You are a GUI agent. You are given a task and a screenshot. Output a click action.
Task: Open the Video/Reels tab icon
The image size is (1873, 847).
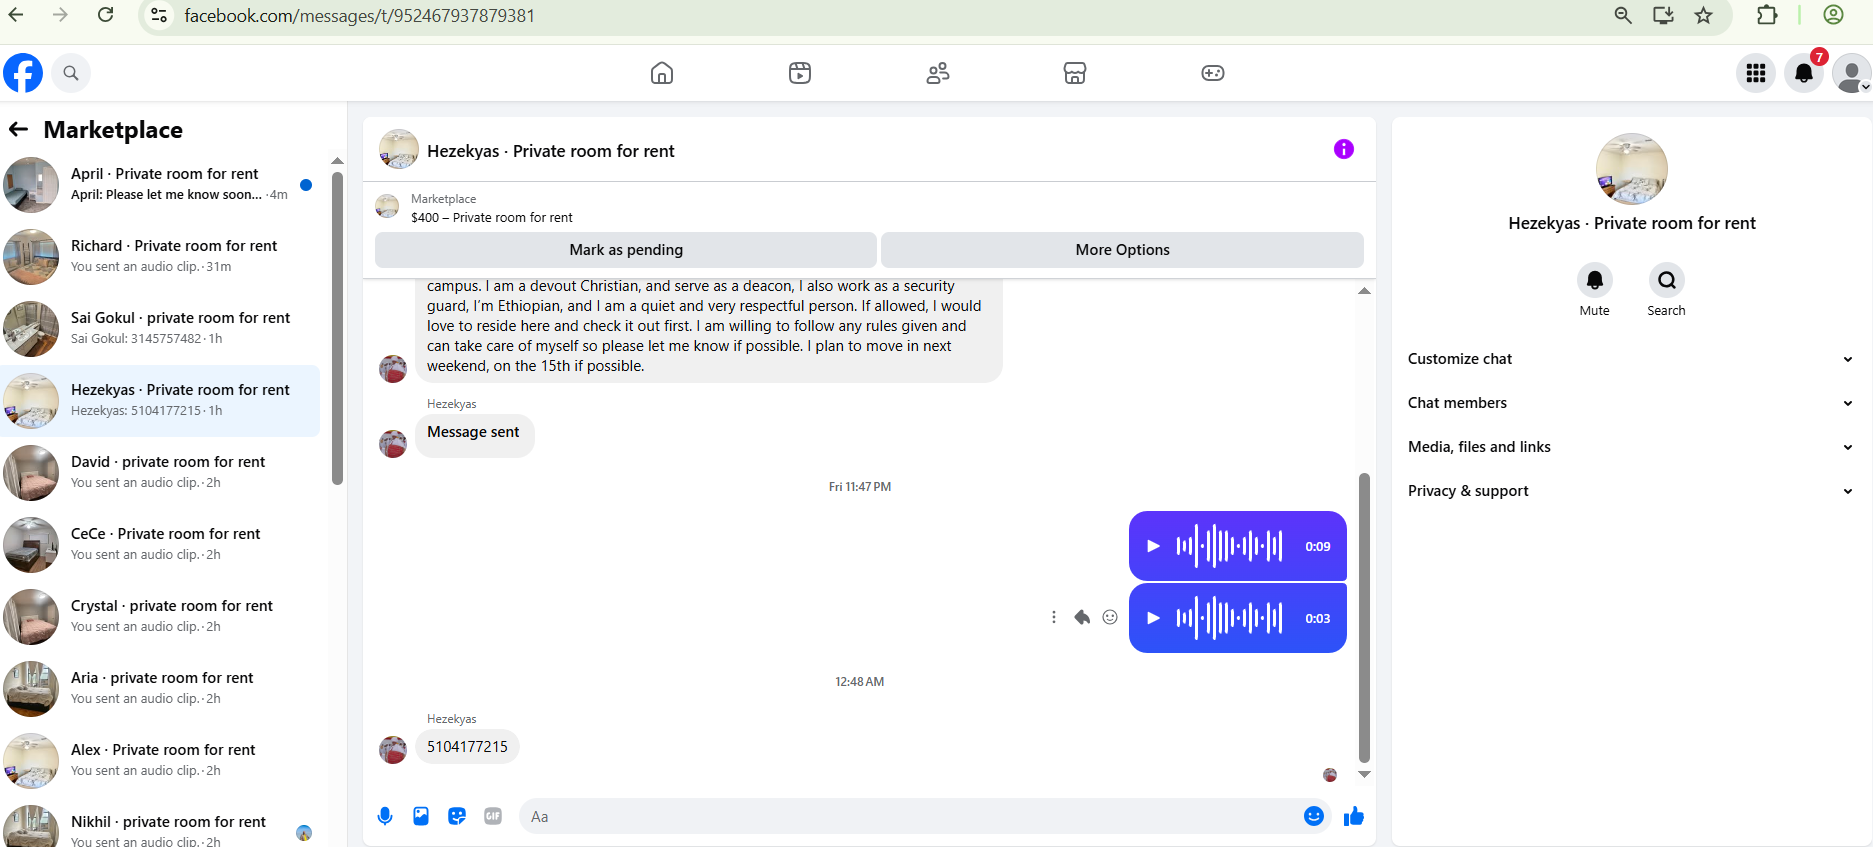click(x=800, y=73)
